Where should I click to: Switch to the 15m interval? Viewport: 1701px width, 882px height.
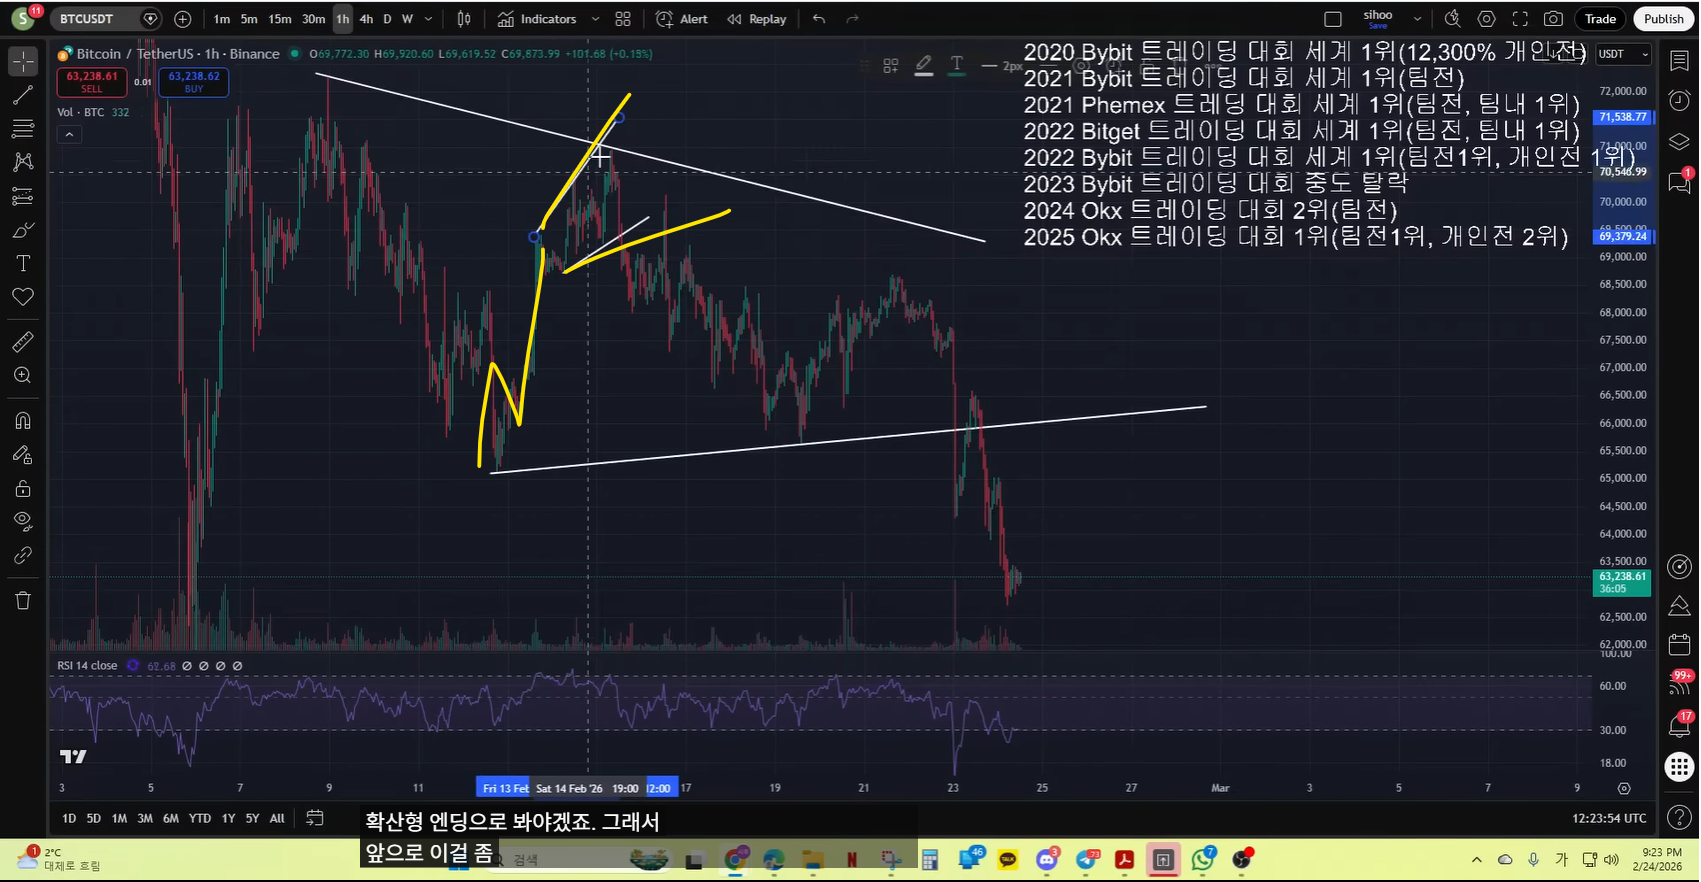(x=280, y=19)
